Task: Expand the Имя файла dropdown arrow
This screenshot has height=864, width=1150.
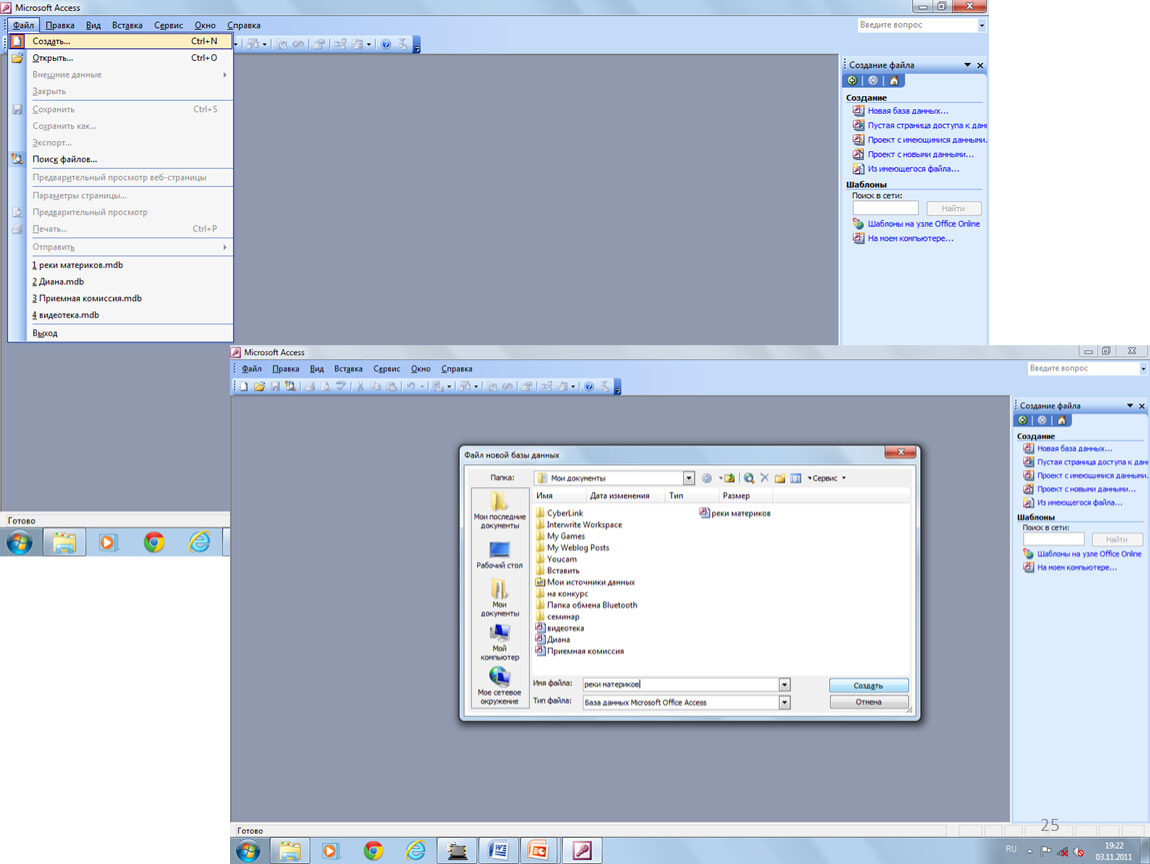Action: pos(785,684)
